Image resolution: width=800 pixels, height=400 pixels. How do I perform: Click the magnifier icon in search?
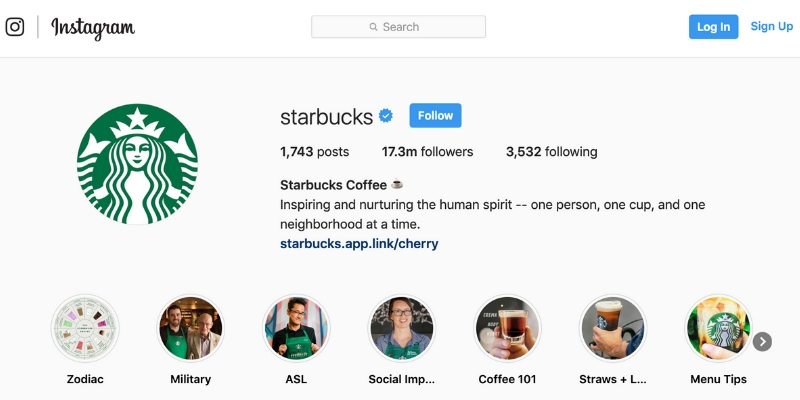[x=373, y=27]
